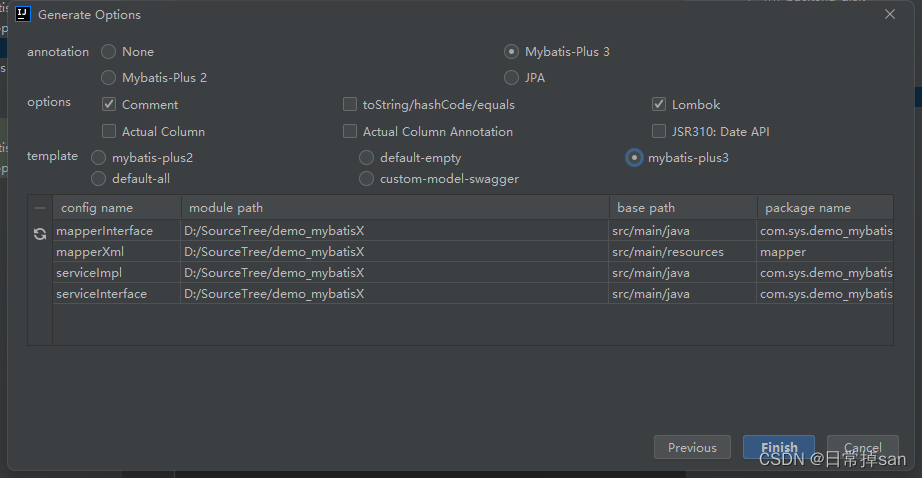Enable Actual Column Annotation checkbox
This screenshot has width=922, height=478.
pyautogui.click(x=350, y=131)
